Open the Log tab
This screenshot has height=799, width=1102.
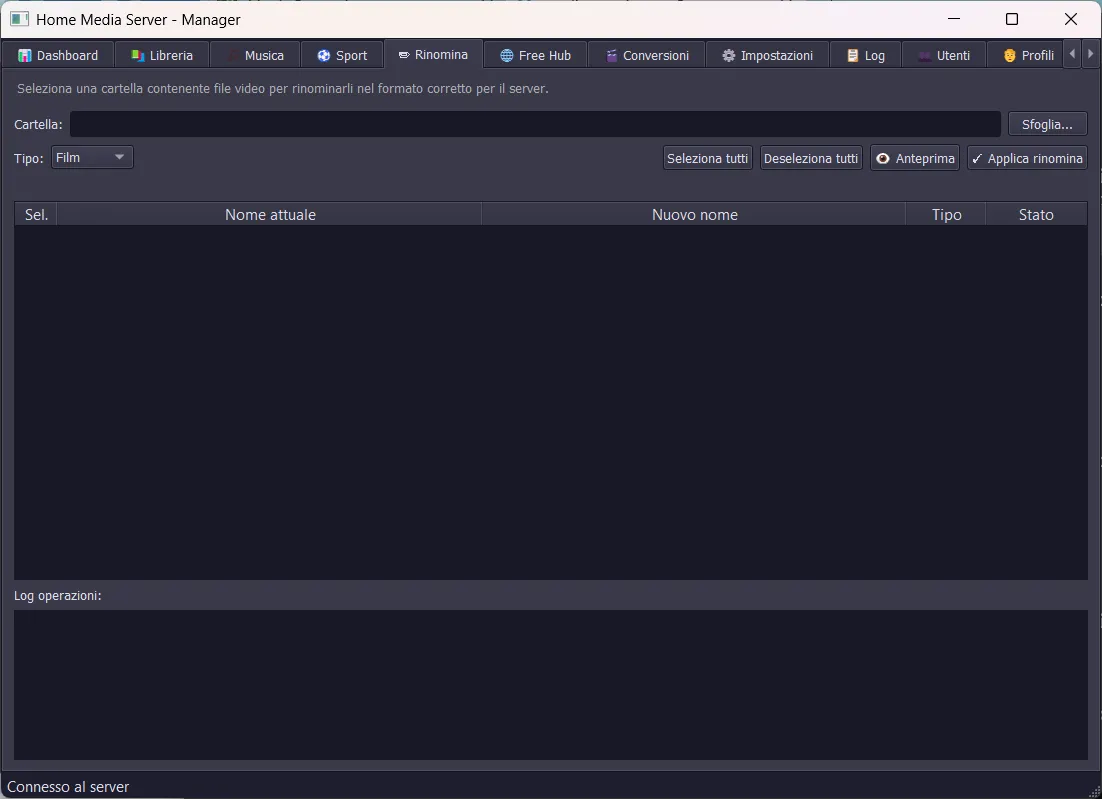click(x=865, y=55)
